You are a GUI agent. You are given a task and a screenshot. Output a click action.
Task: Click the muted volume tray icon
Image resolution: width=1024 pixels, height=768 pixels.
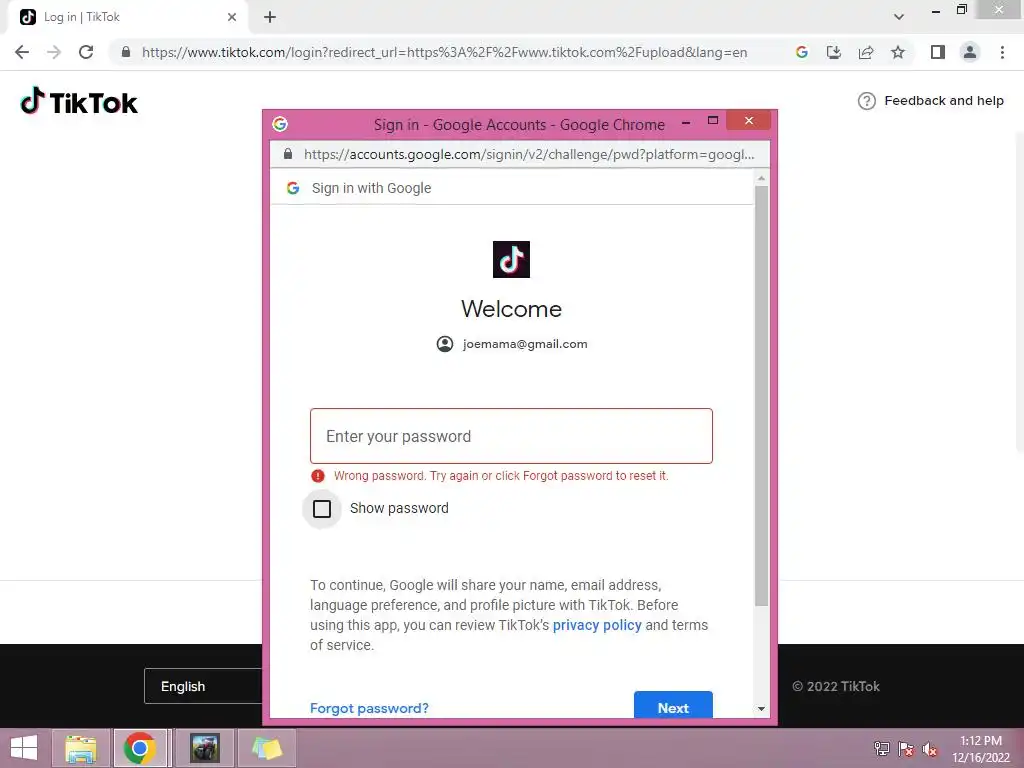(x=930, y=748)
